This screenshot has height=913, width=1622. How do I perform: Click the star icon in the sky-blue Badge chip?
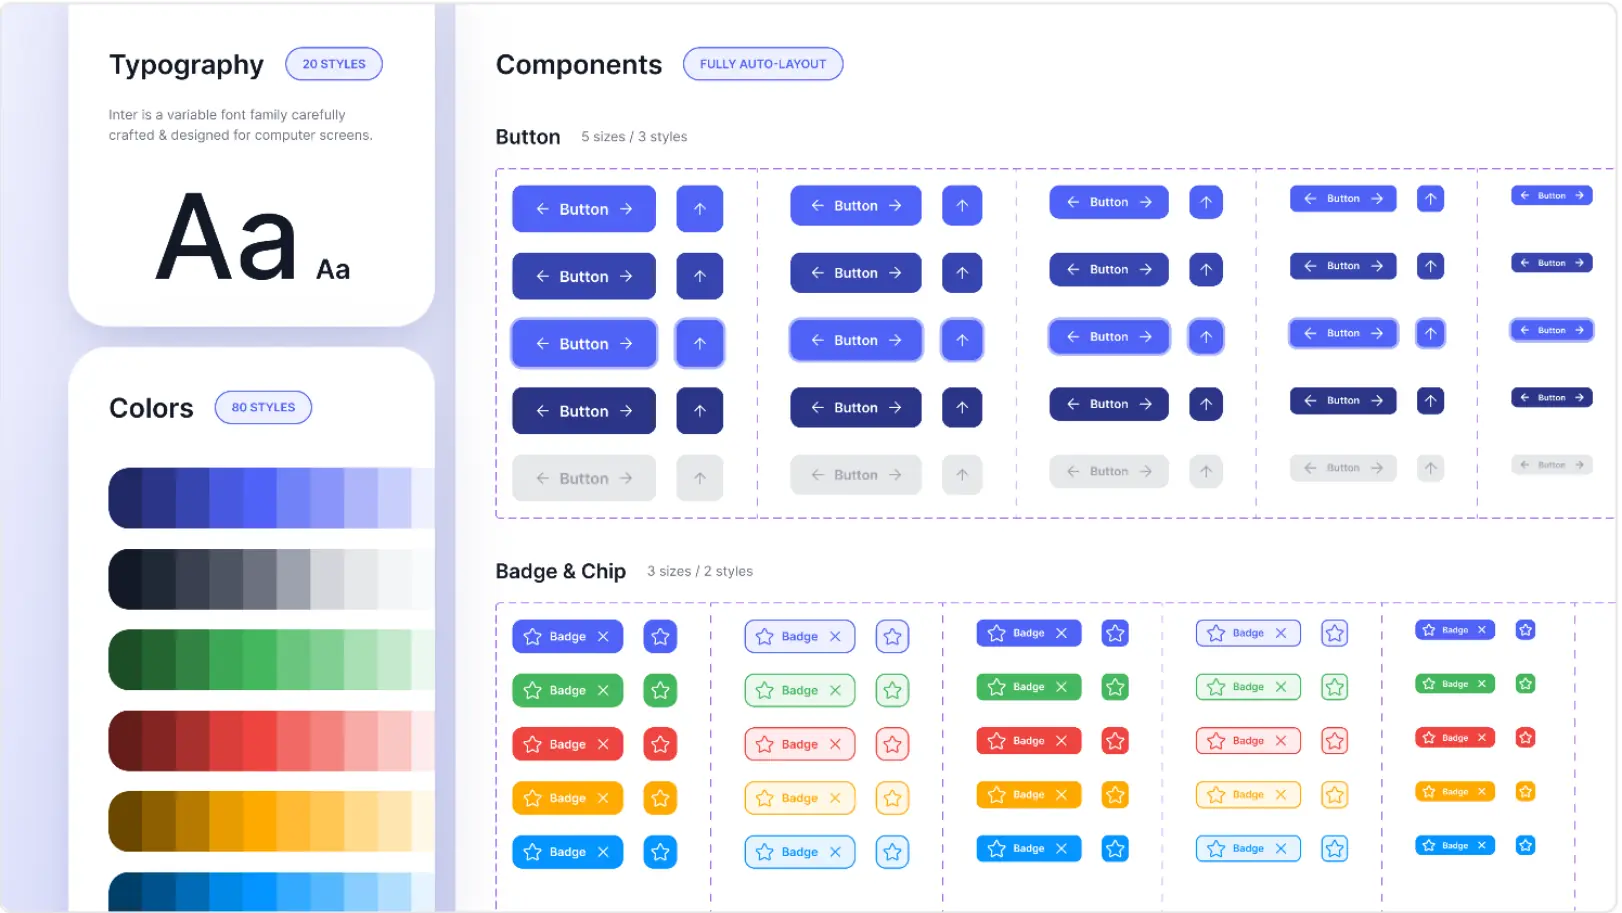pyautogui.click(x=532, y=852)
